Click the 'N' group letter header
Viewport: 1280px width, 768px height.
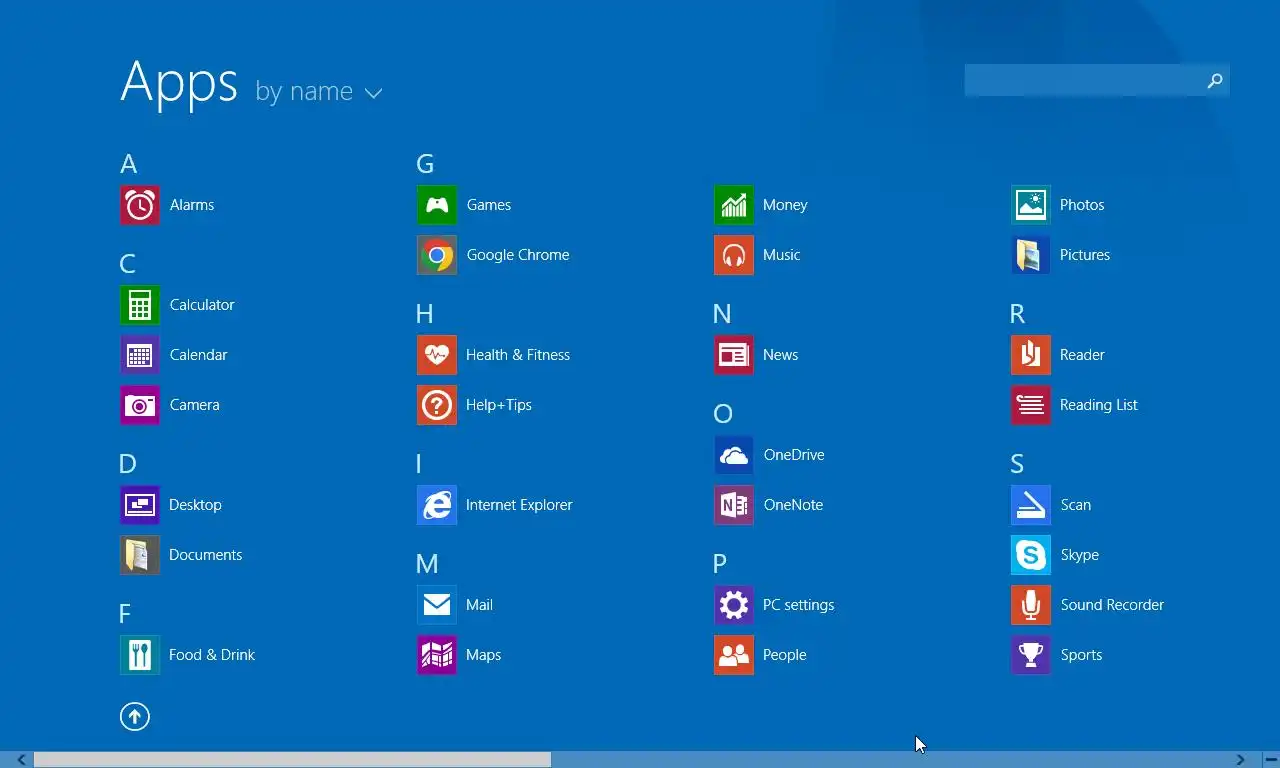723,314
